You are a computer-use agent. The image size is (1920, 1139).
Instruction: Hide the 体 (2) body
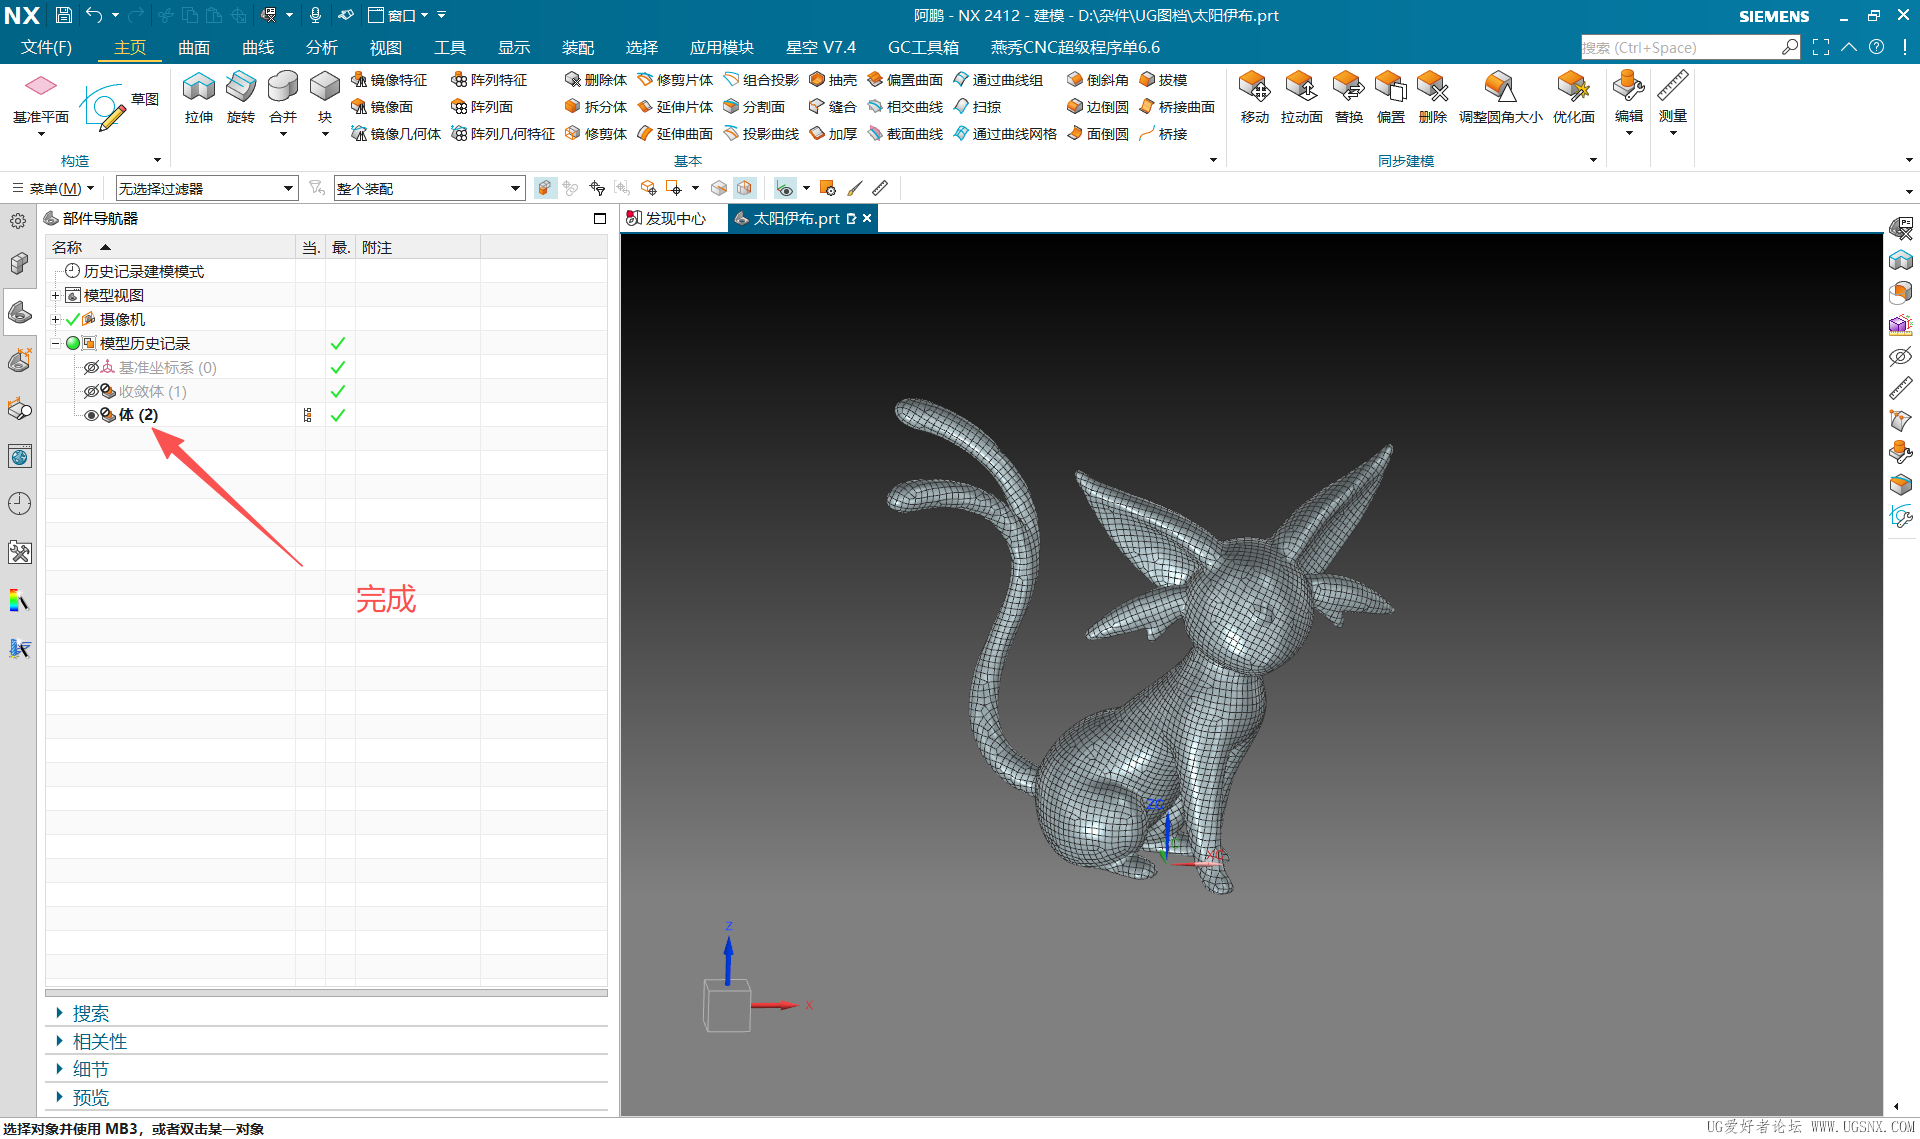tap(91, 416)
